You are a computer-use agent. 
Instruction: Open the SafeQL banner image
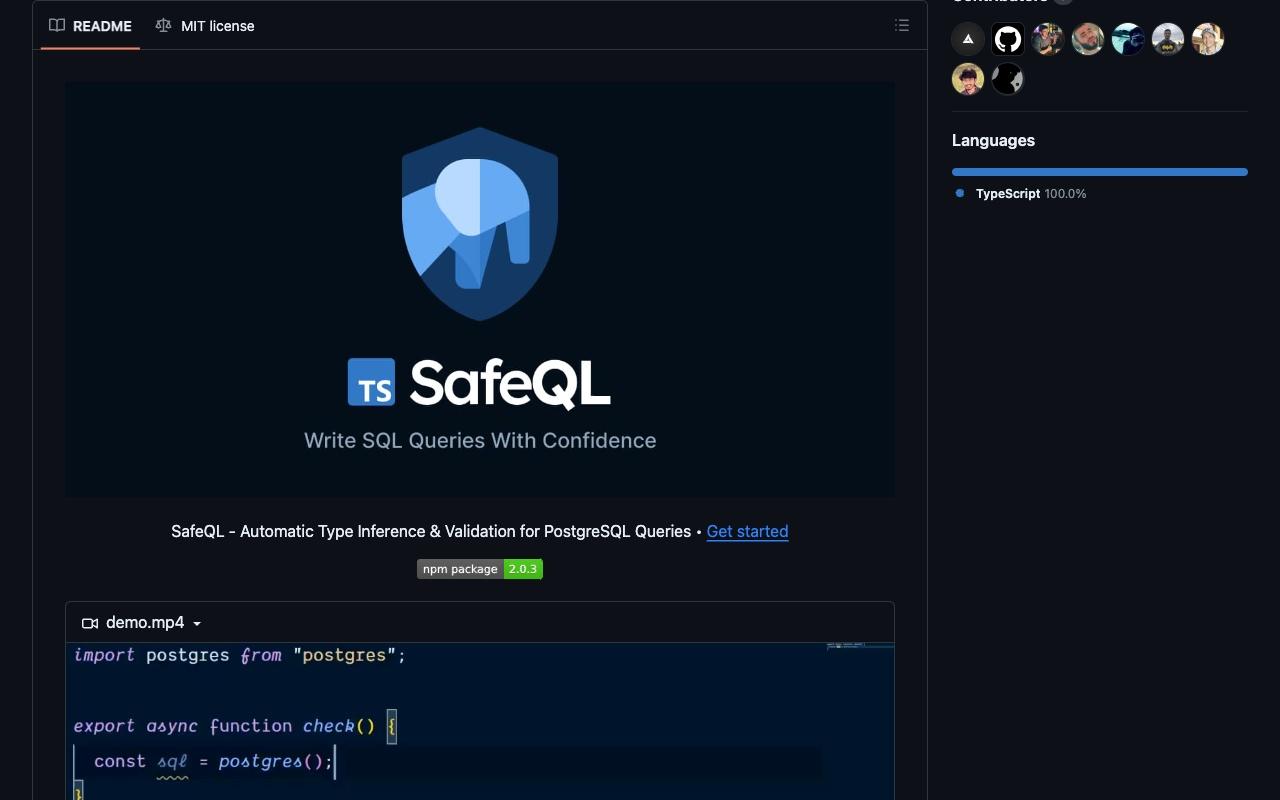point(480,290)
